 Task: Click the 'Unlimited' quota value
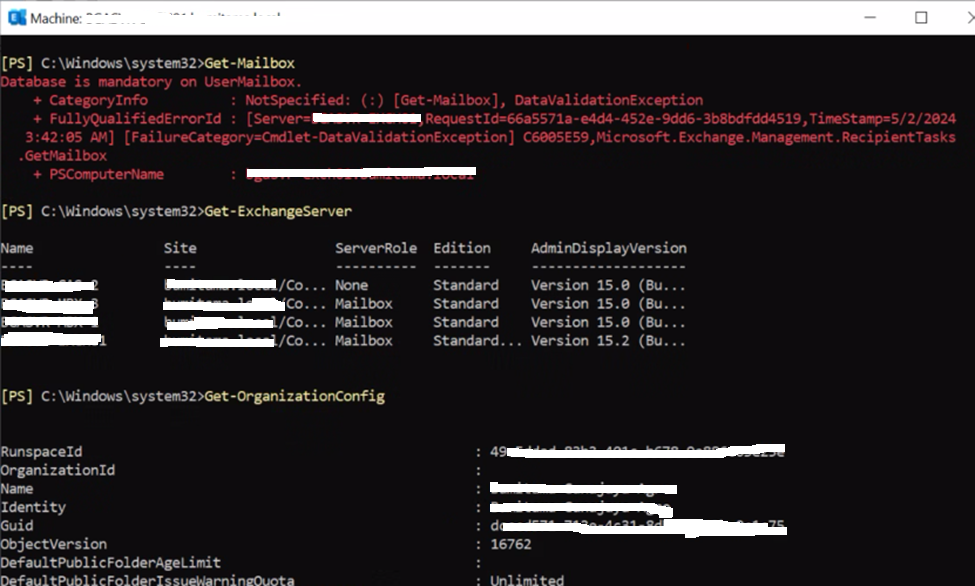(527, 580)
